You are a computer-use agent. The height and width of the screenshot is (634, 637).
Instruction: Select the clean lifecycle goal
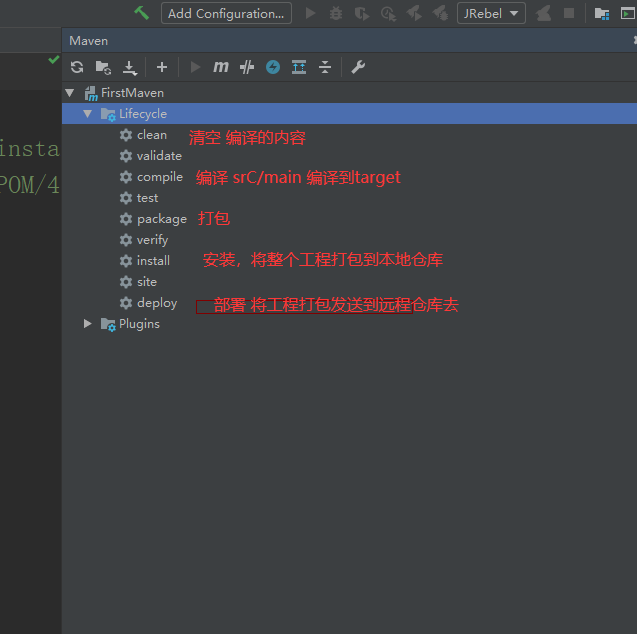click(x=152, y=135)
